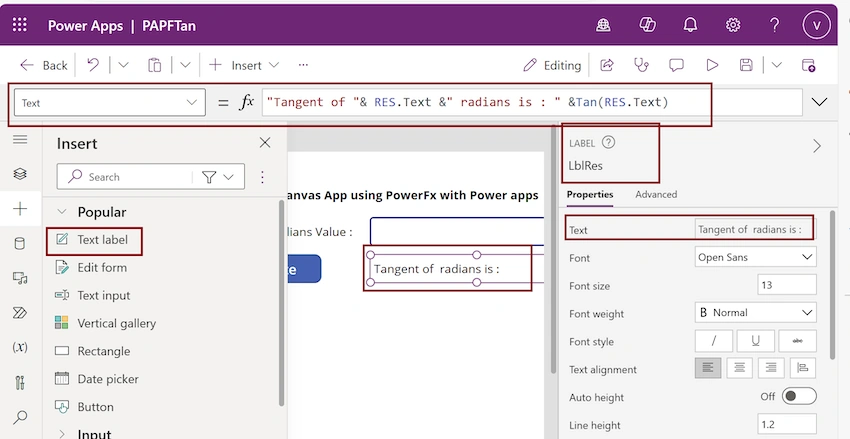Click the radians value text input on canvas
Viewport: 850px width, 439px height.
457,231
